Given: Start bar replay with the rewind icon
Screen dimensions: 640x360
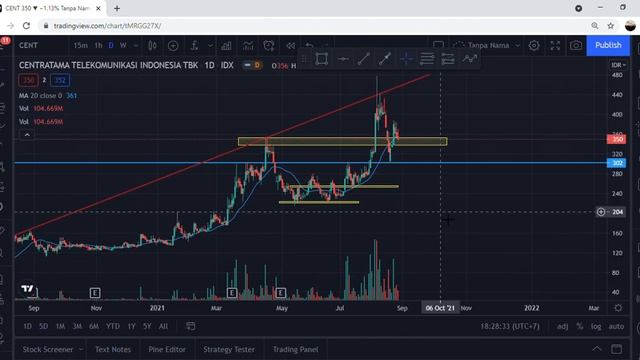Looking at the screenshot, I should tap(290, 46).
